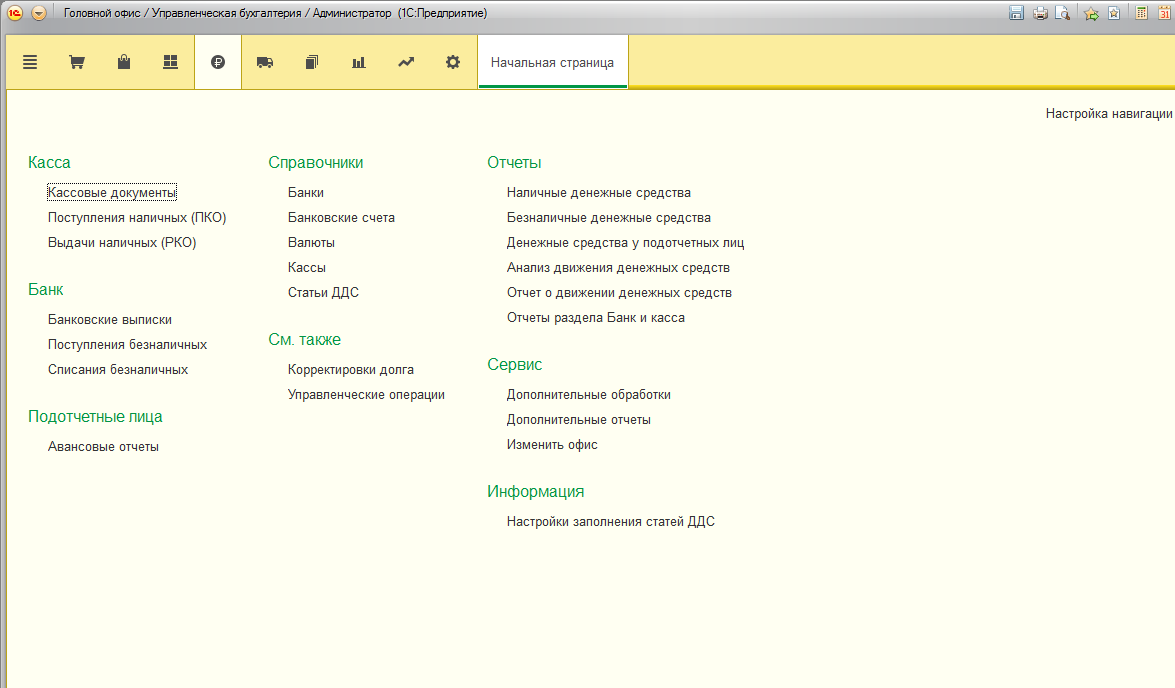This screenshot has width=1175, height=688.
Task: Open the gear administration section
Action: coord(453,62)
